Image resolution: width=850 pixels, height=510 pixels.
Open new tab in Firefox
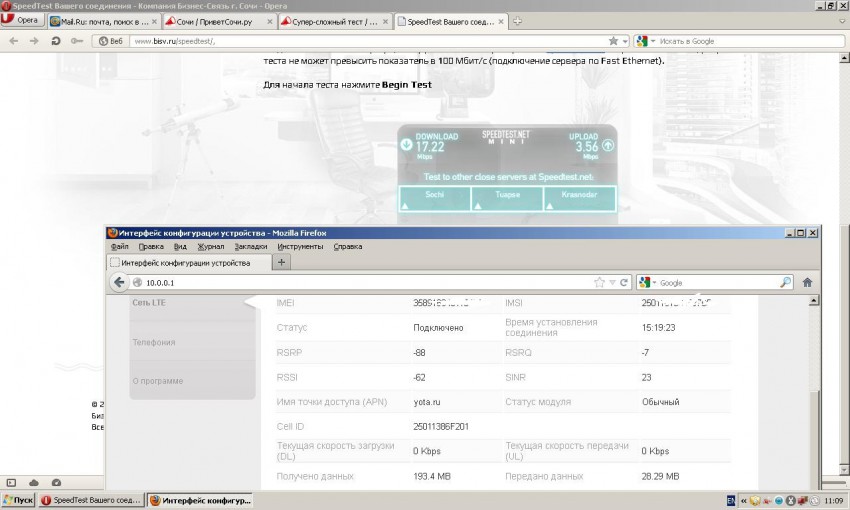click(282, 262)
